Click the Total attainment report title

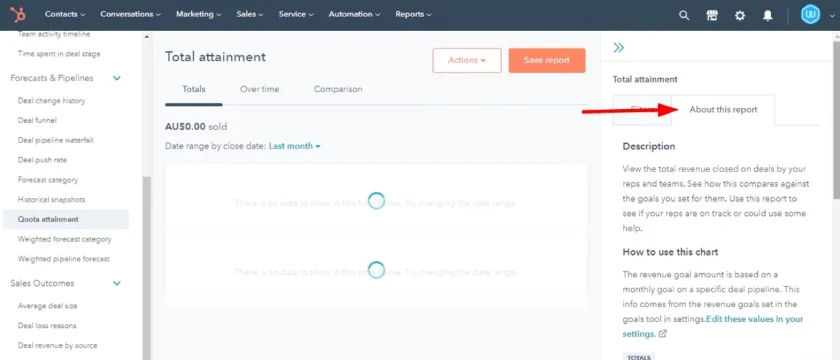(x=215, y=57)
